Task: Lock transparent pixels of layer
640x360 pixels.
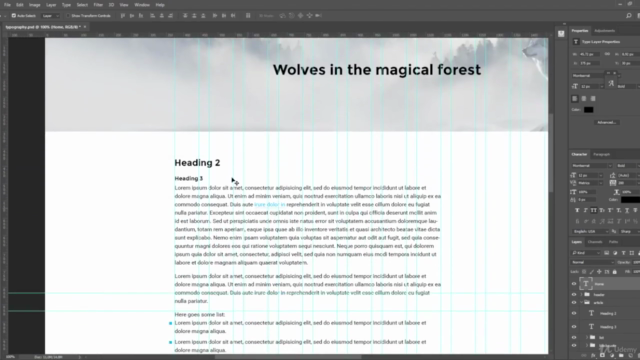Action: click(x=584, y=271)
